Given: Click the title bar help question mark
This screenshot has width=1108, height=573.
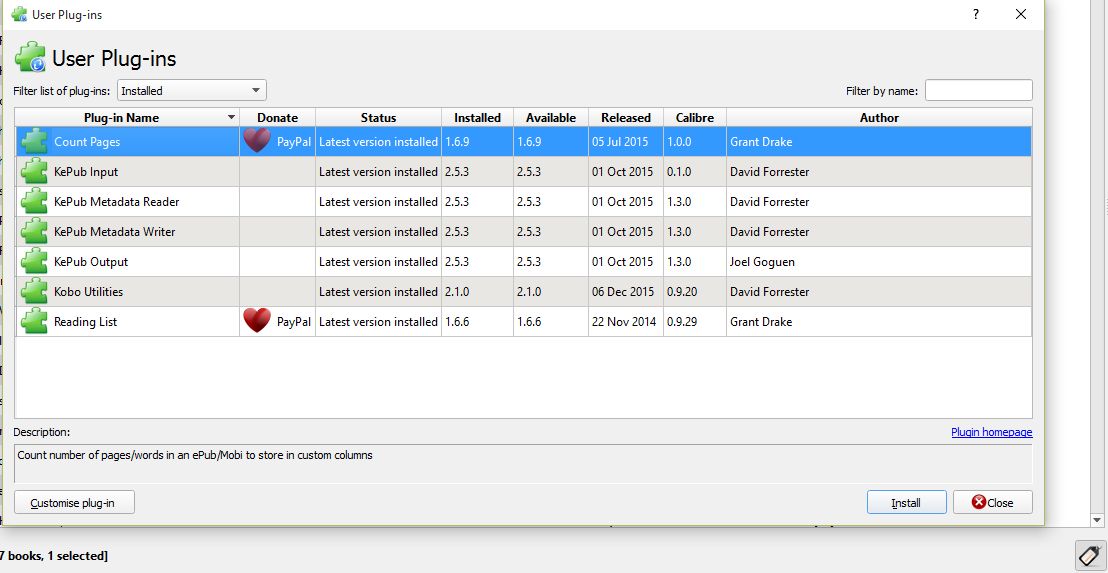Looking at the screenshot, I should click(976, 14).
